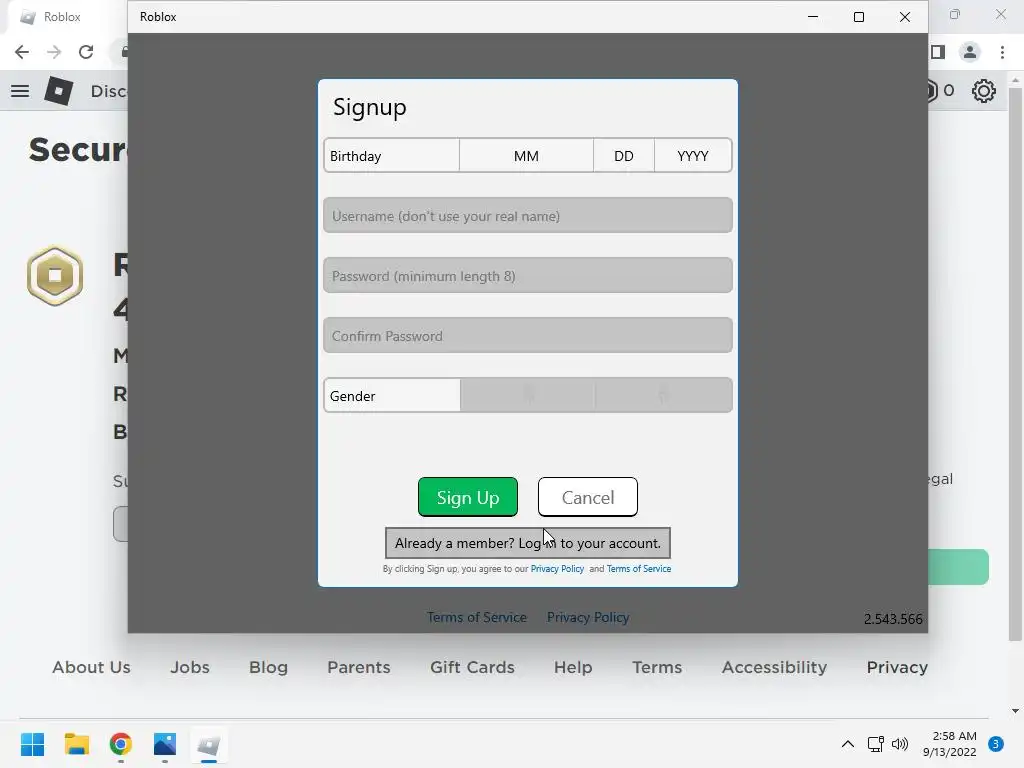This screenshot has height=768, width=1024.
Task: Focus the Confirm Password field
Action: click(528, 336)
